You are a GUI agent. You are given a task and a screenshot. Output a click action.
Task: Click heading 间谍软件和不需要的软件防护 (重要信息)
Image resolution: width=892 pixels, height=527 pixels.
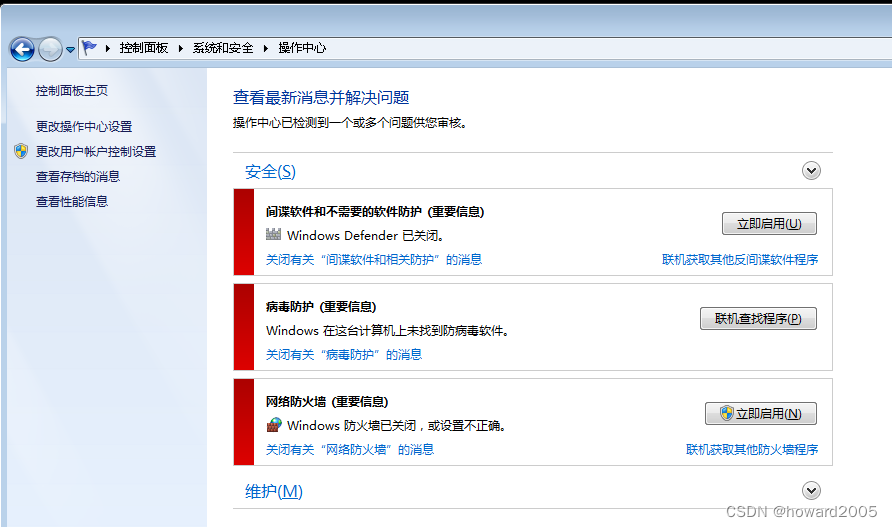[375, 212]
